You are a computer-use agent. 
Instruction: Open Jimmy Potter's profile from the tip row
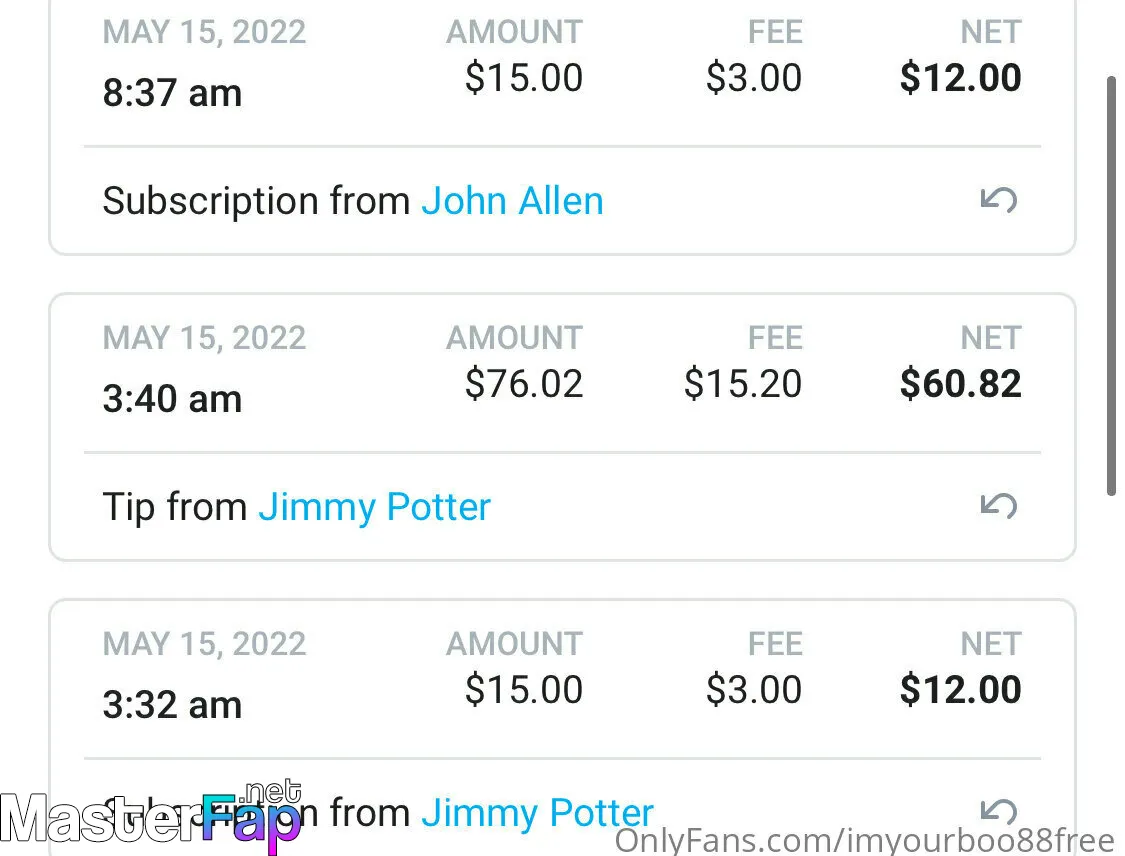tap(375, 507)
